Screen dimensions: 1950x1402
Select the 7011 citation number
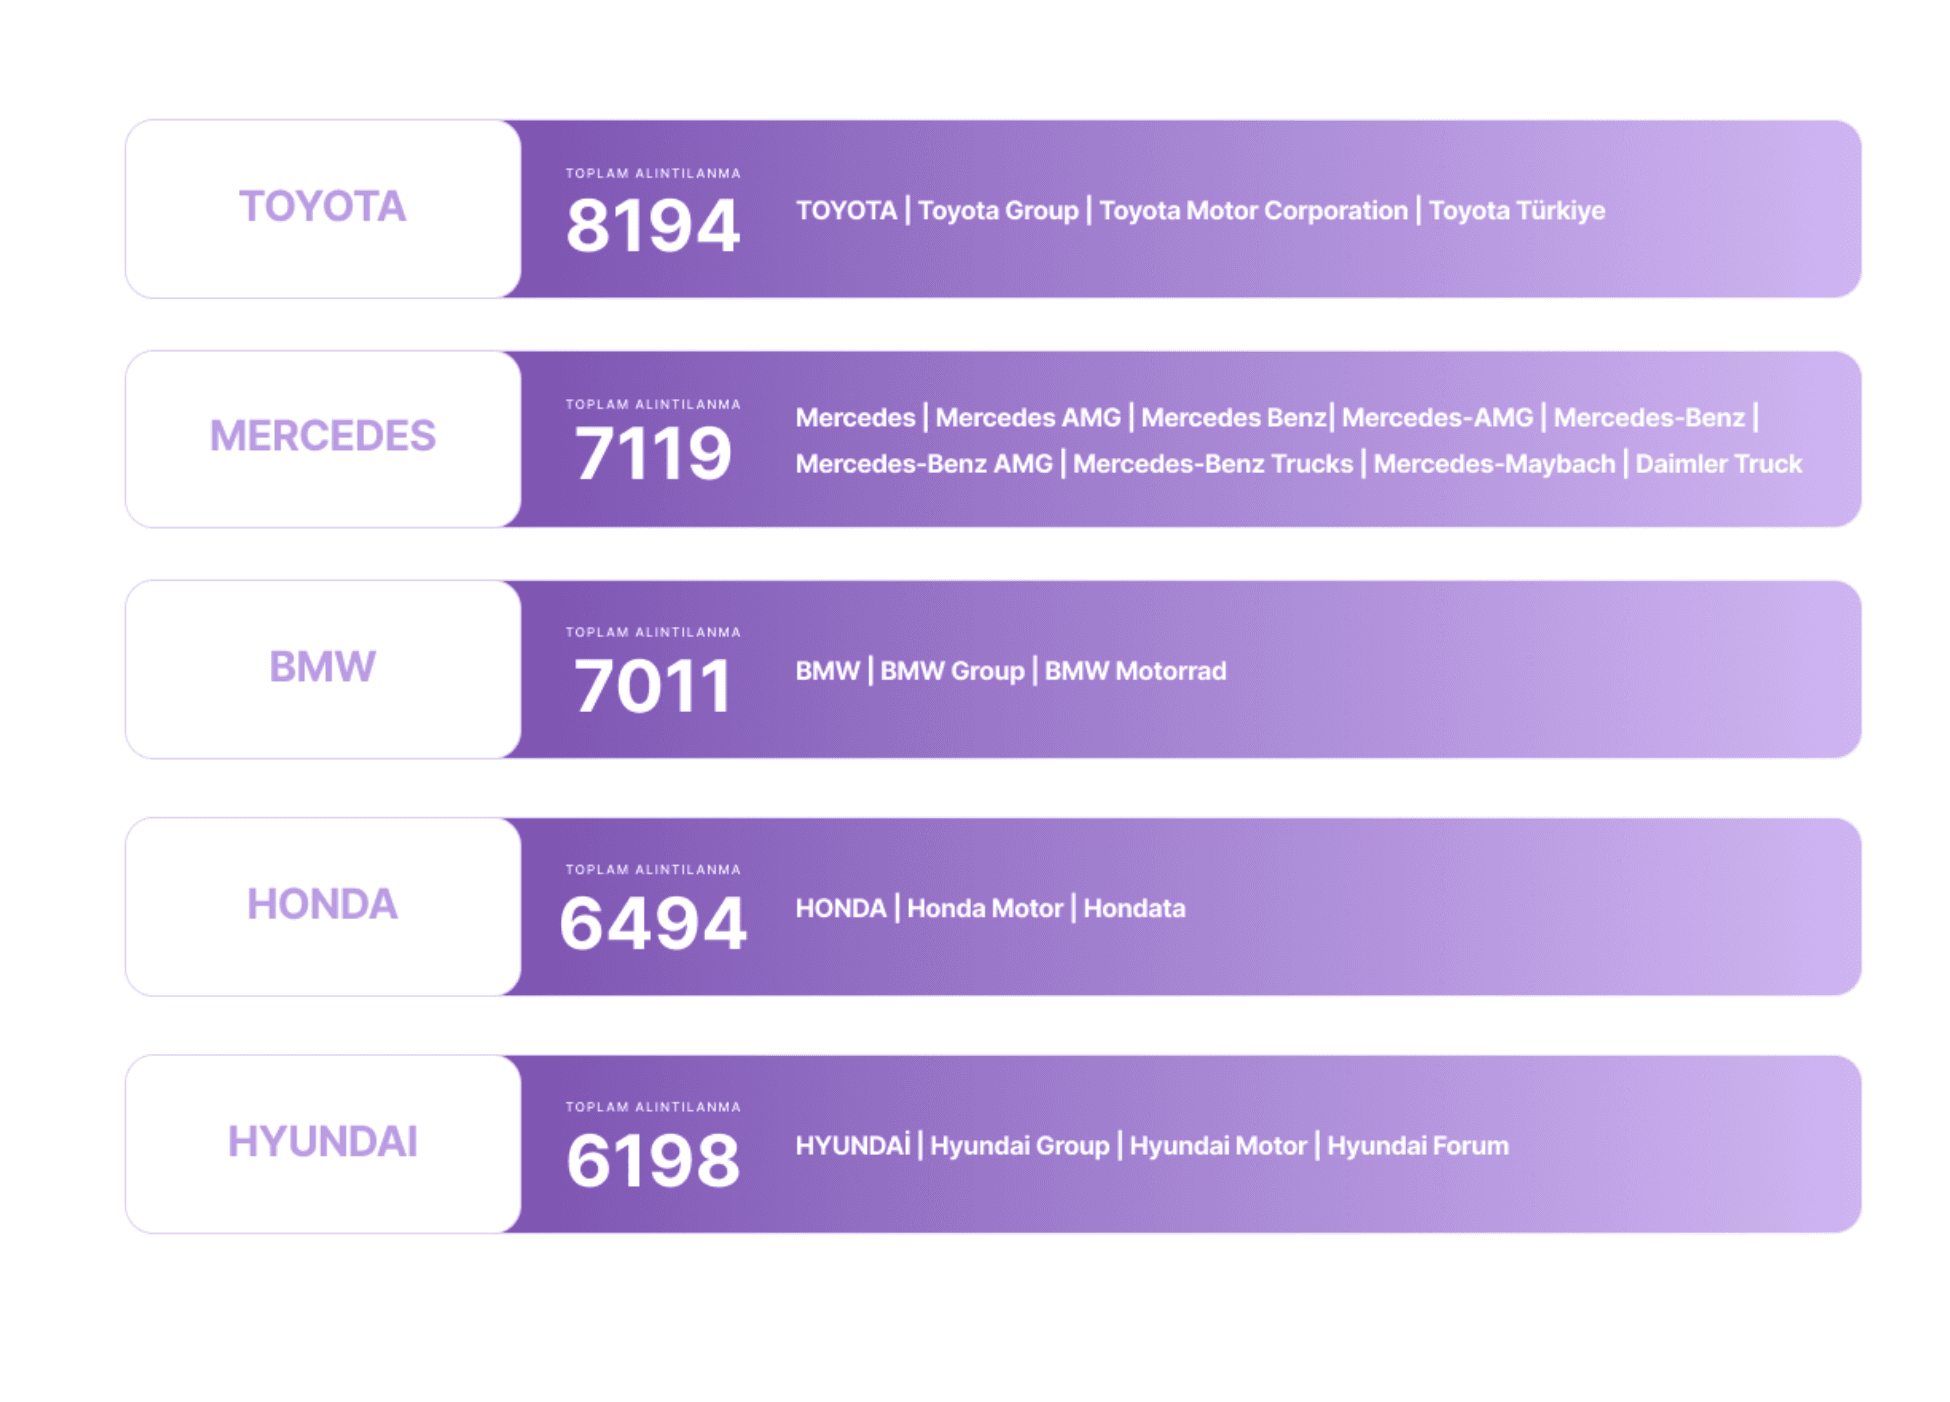point(652,686)
